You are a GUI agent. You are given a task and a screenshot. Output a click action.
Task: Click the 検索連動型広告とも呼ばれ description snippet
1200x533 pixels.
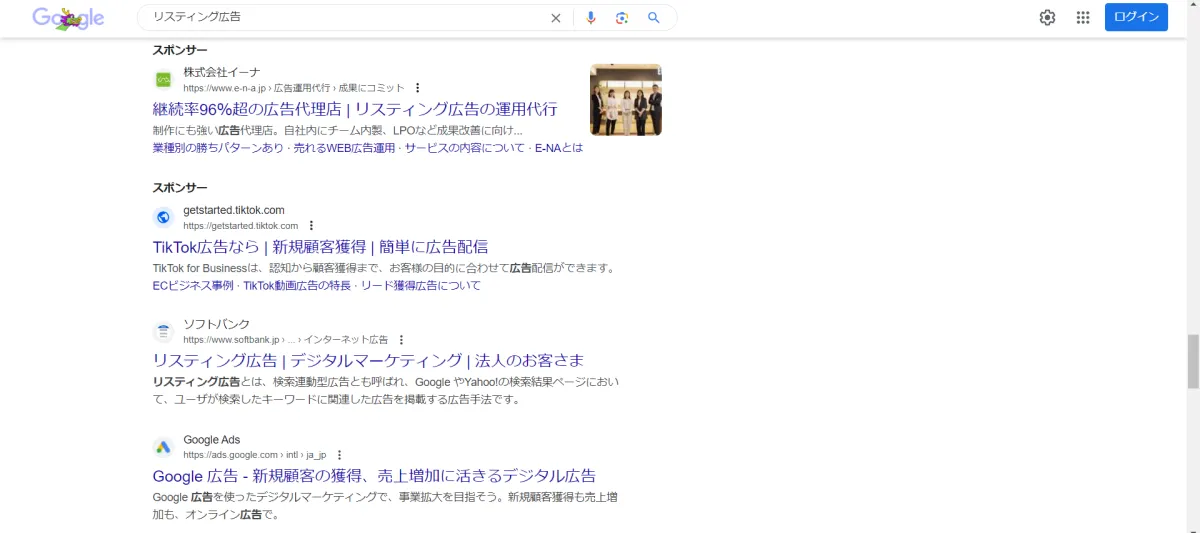(384, 391)
